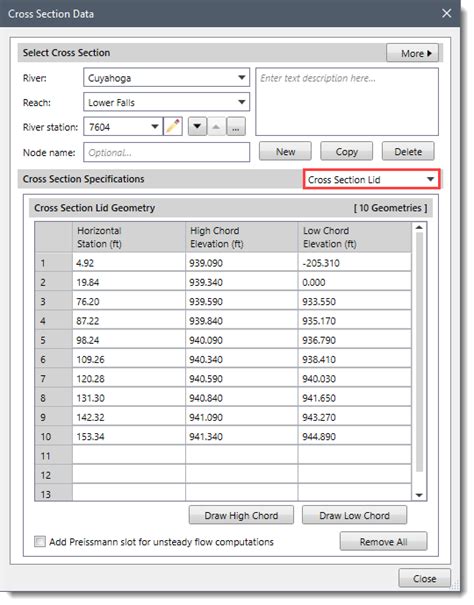Viewport: 474px width, 605px height.
Task: Select low chord cell -205.310
Action: coord(354,263)
